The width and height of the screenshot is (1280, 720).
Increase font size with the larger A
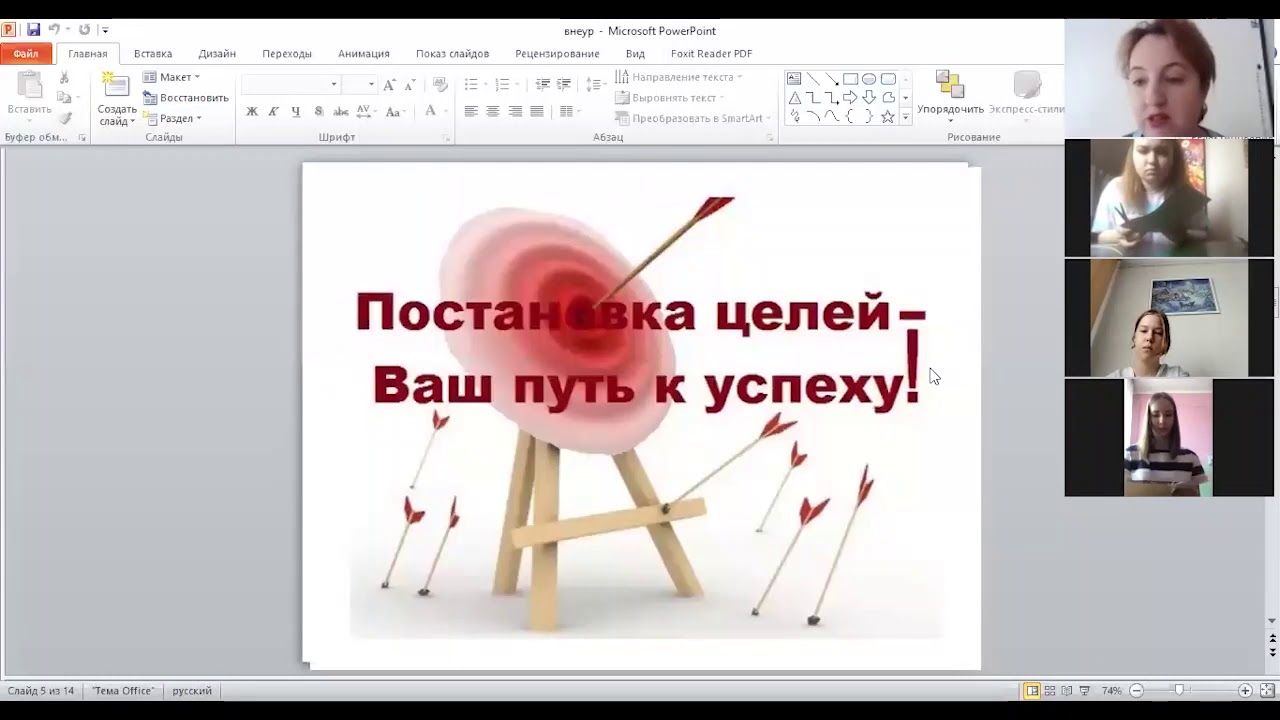tap(389, 85)
